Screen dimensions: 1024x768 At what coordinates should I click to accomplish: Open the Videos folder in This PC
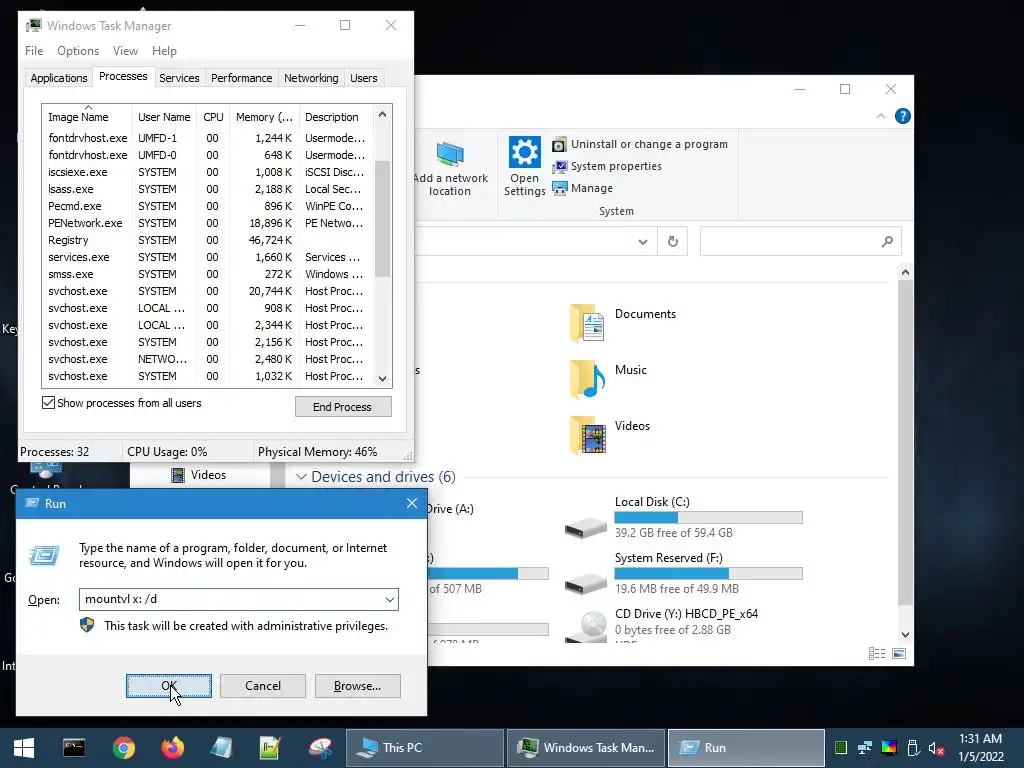(587, 435)
